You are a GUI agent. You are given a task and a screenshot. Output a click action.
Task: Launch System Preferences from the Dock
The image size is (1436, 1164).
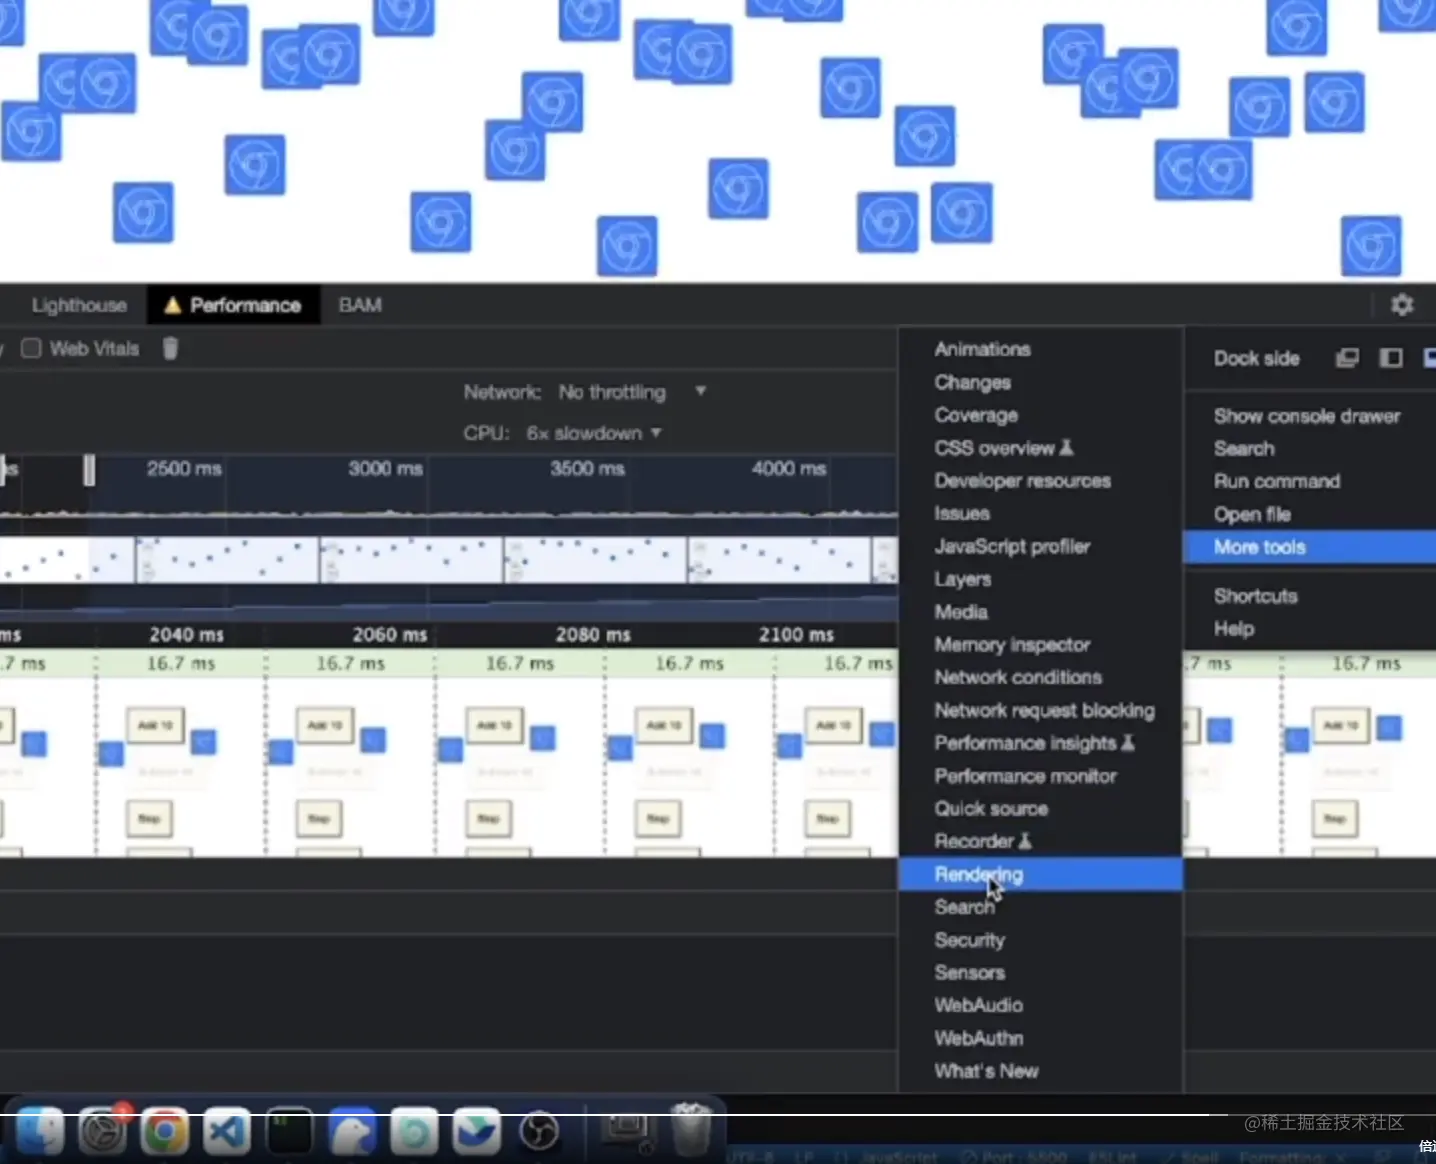103,1131
